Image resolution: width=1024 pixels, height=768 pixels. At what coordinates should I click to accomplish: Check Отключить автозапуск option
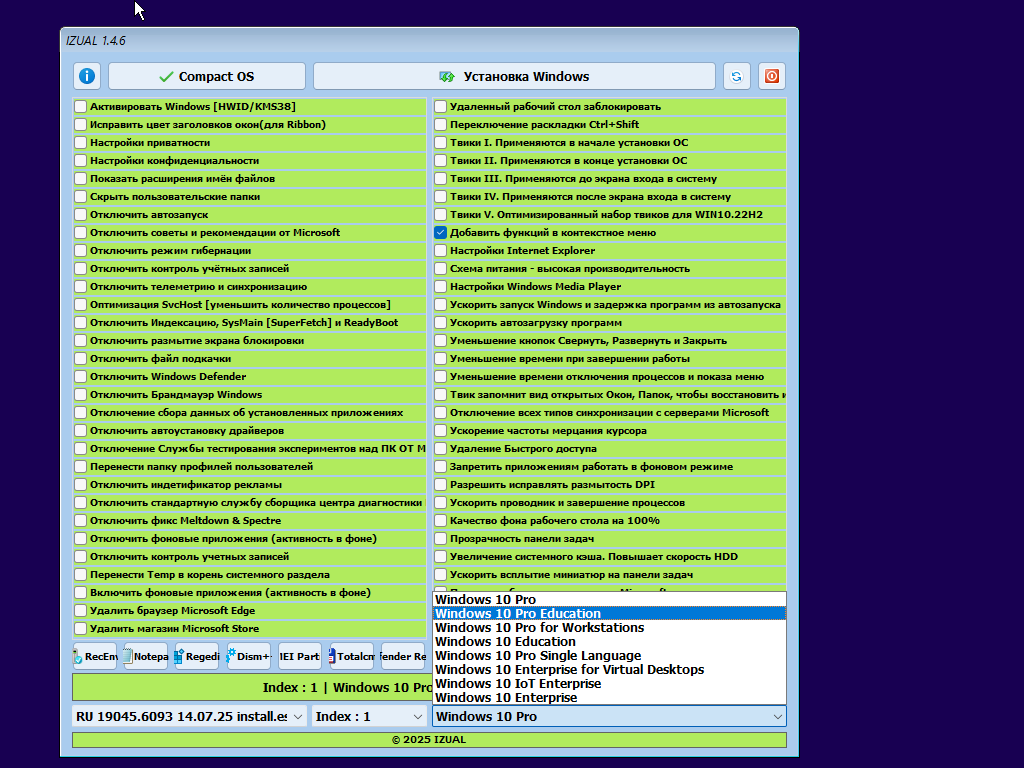tap(80, 214)
